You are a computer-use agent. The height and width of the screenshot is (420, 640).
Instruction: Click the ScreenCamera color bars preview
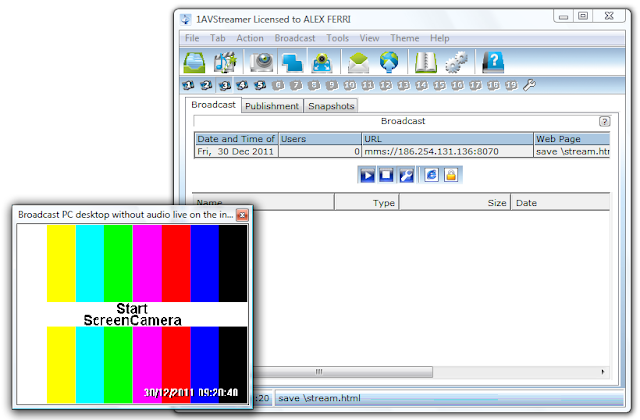[x=132, y=314]
